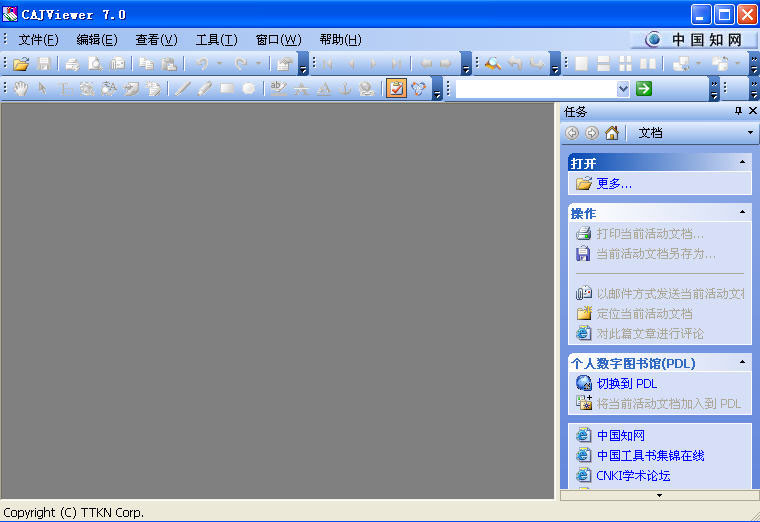Click the four-pane grid layout icon
This screenshot has height=522, width=760.
pos(626,63)
